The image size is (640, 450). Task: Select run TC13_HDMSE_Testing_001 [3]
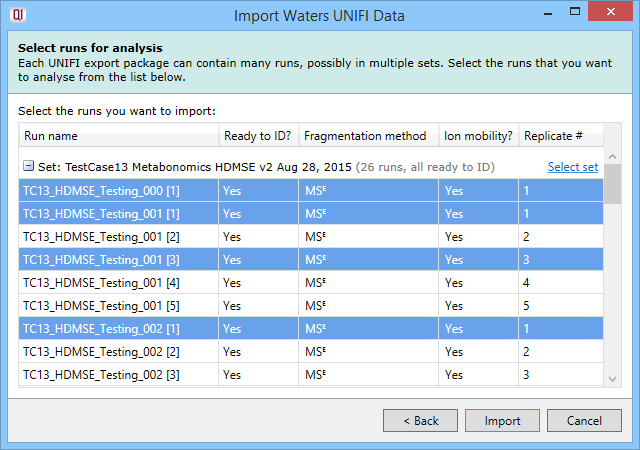tap(311, 259)
